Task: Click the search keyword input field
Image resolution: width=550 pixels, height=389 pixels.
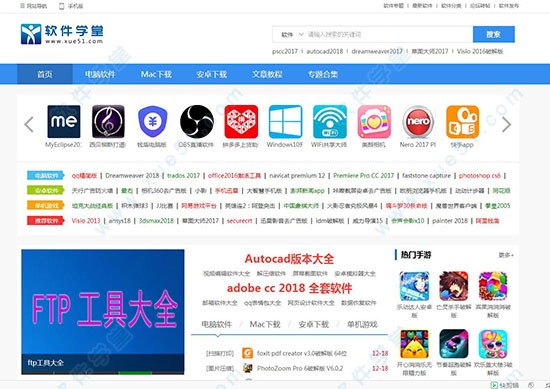Action: [389, 34]
